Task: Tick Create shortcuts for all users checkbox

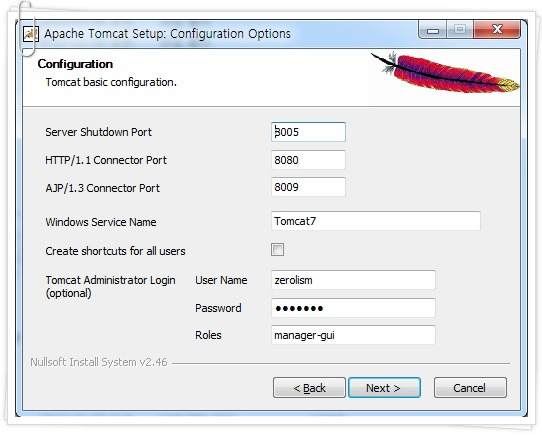Action: 277,249
